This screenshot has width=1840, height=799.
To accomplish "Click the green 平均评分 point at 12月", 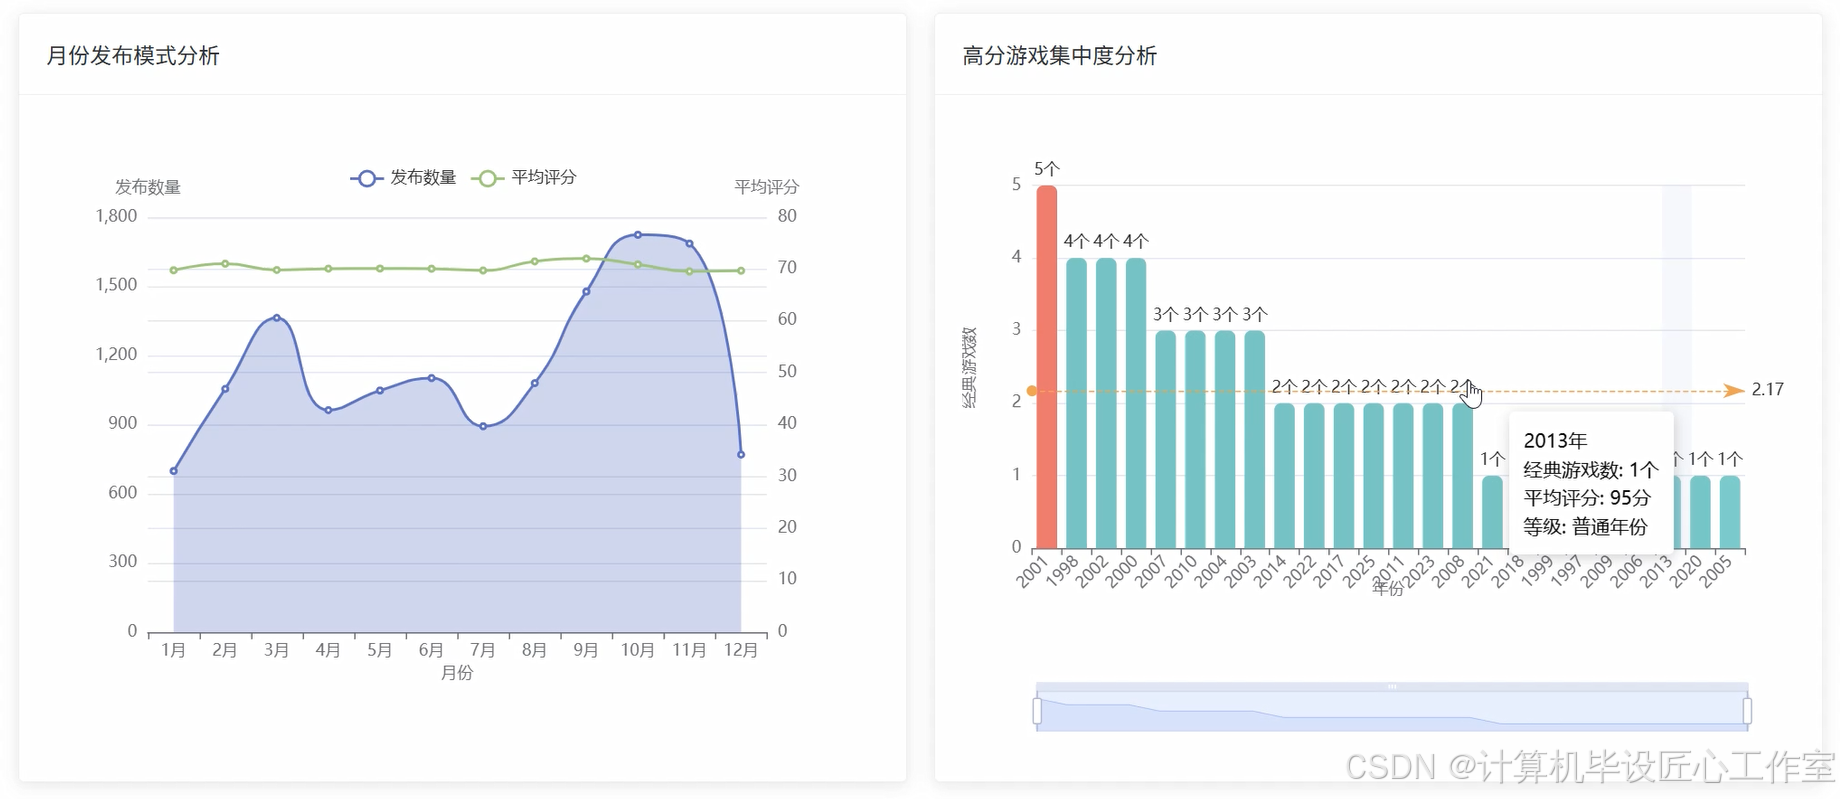I will coord(741,270).
